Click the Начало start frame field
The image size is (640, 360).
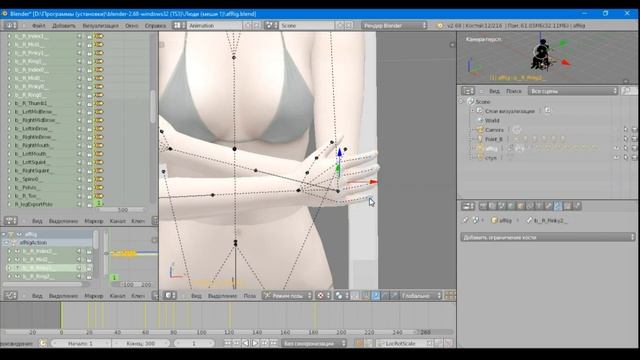pyautogui.click(x=81, y=344)
